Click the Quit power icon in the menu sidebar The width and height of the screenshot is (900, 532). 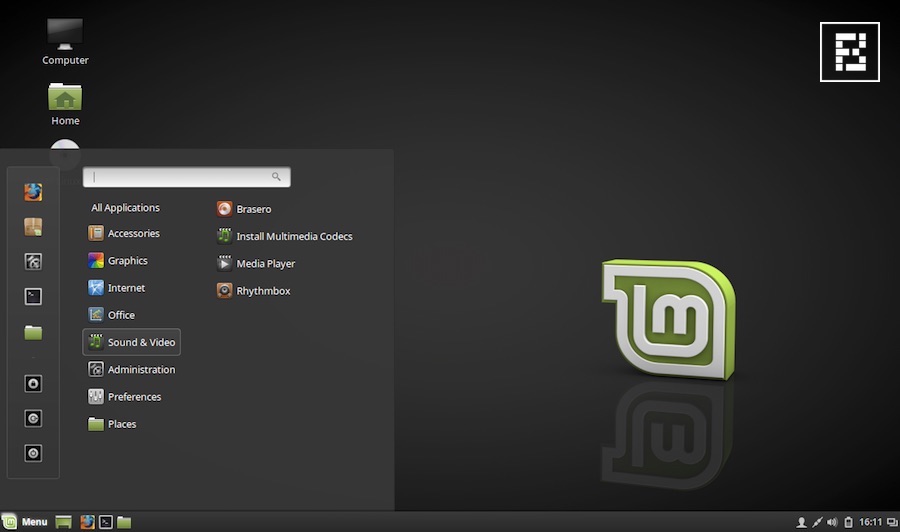point(33,453)
